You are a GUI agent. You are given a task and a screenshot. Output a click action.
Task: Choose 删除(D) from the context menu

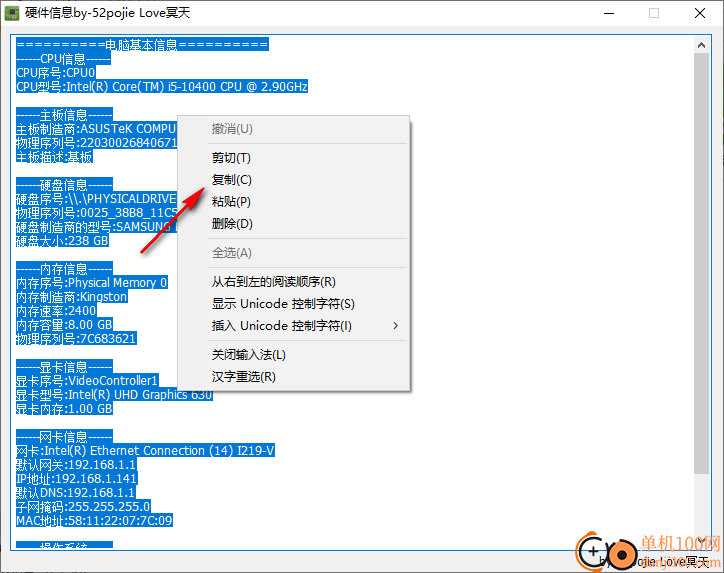(x=293, y=224)
